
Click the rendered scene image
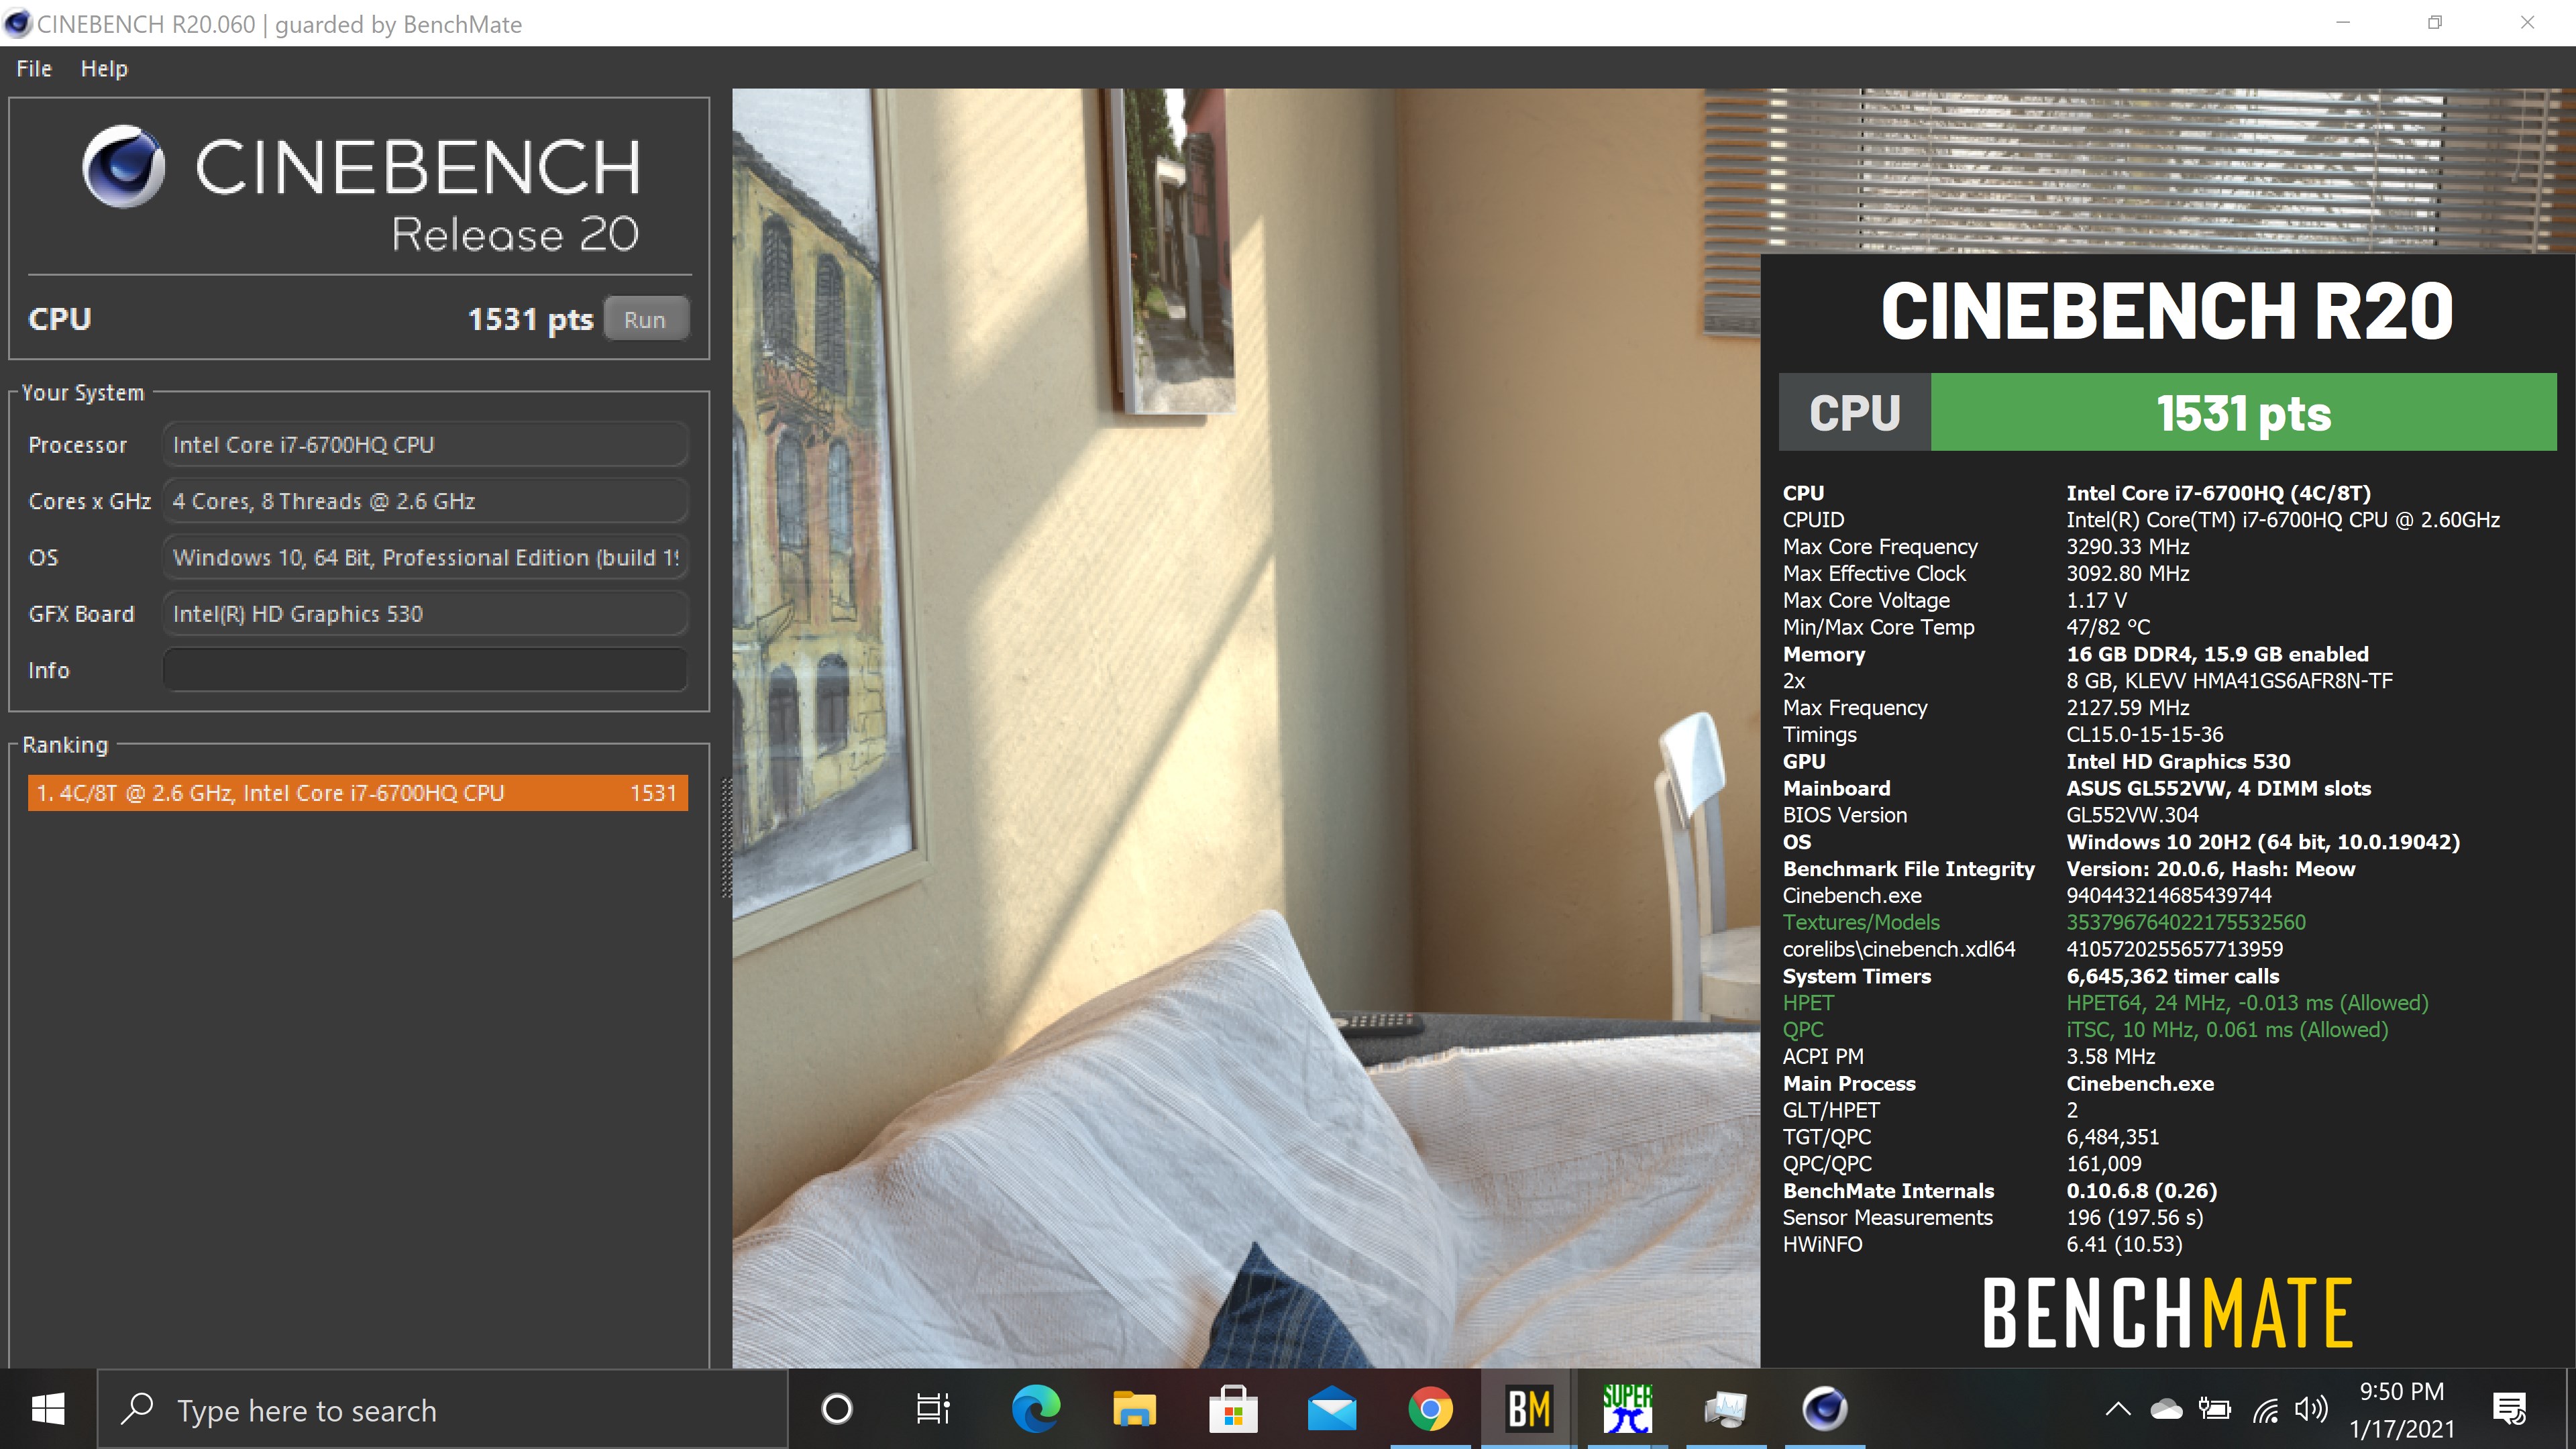coord(1245,728)
